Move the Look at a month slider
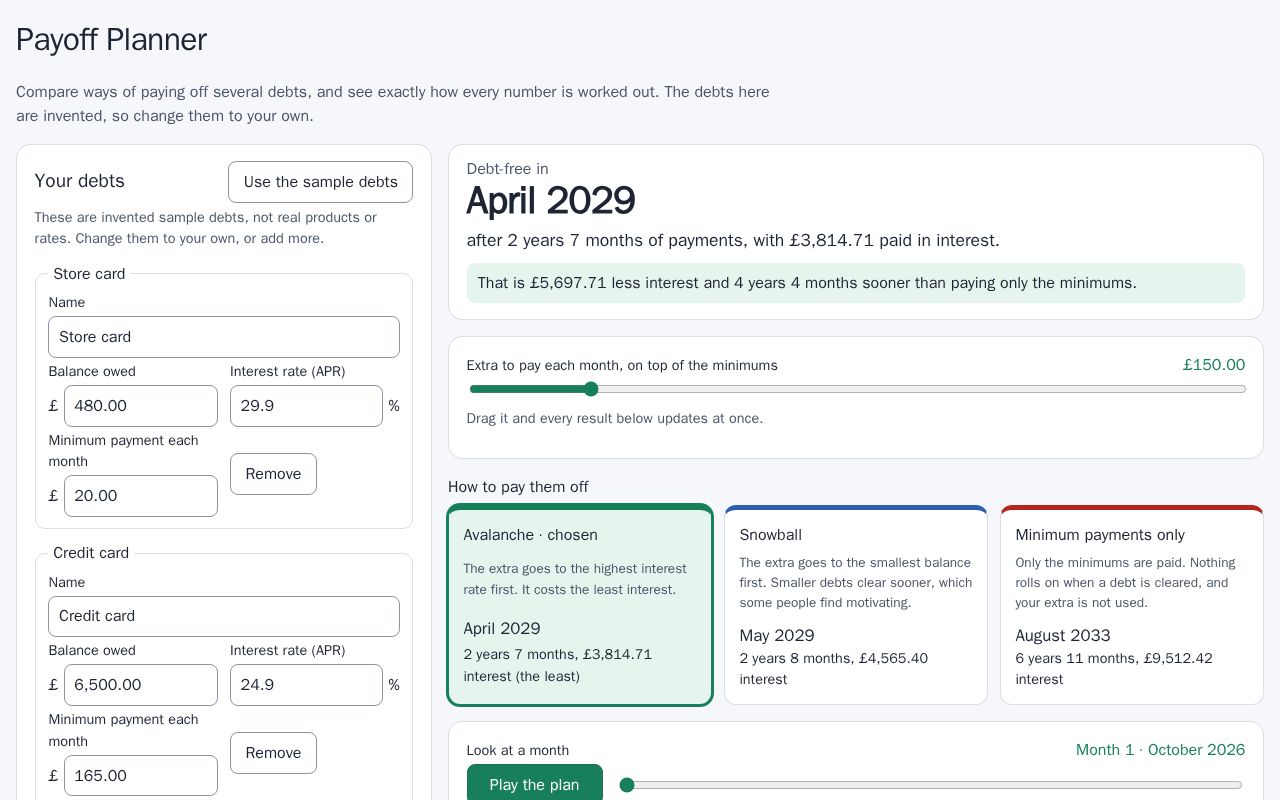 pos(931,785)
